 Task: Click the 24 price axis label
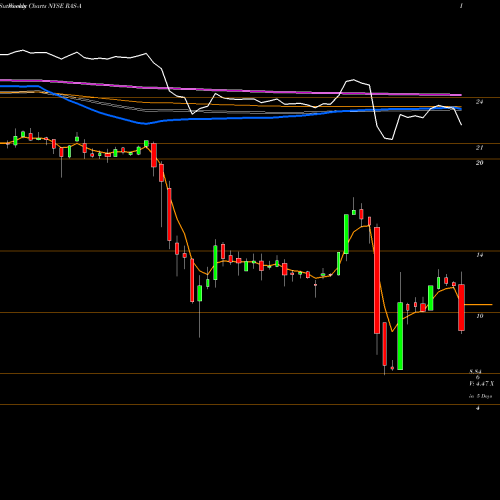coord(479,102)
